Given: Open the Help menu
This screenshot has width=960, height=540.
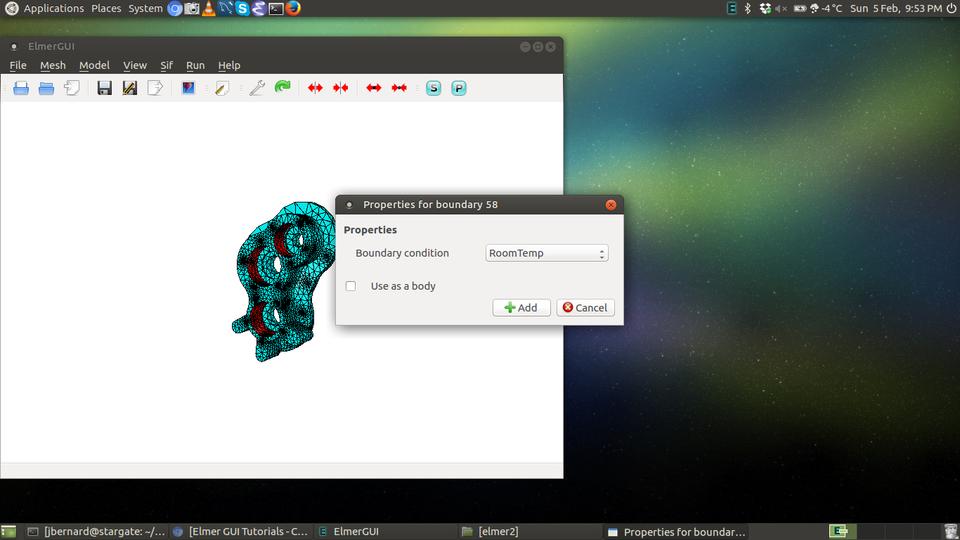Looking at the screenshot, I should pos(229,65).
